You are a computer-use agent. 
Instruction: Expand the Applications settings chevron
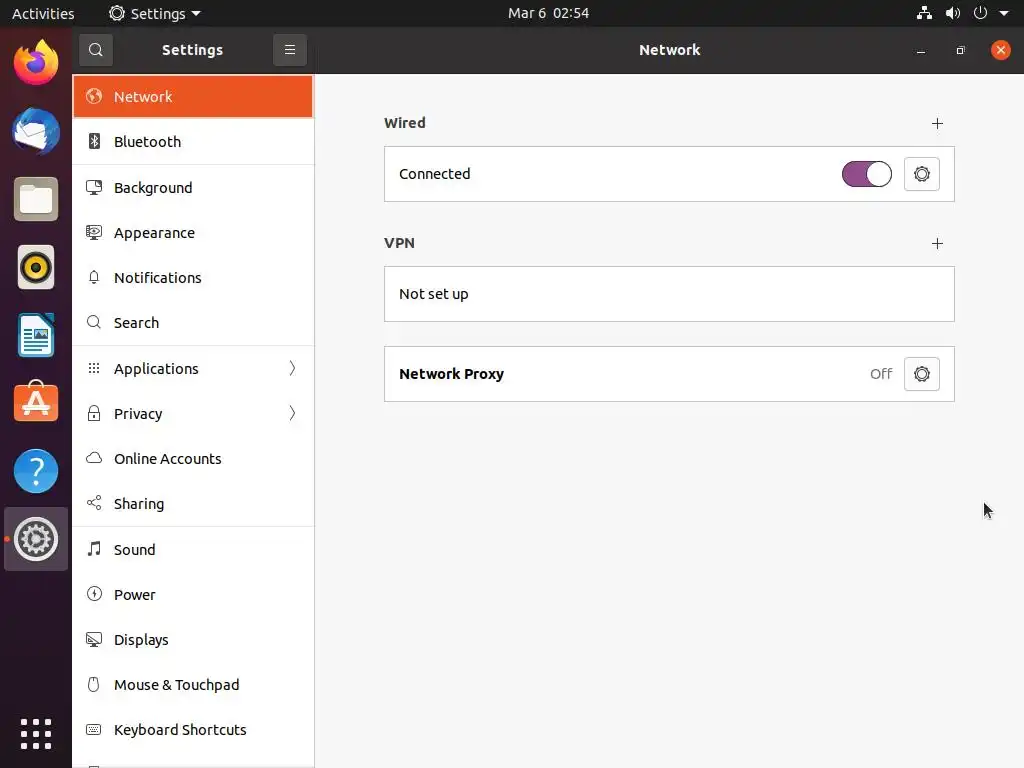292,368
